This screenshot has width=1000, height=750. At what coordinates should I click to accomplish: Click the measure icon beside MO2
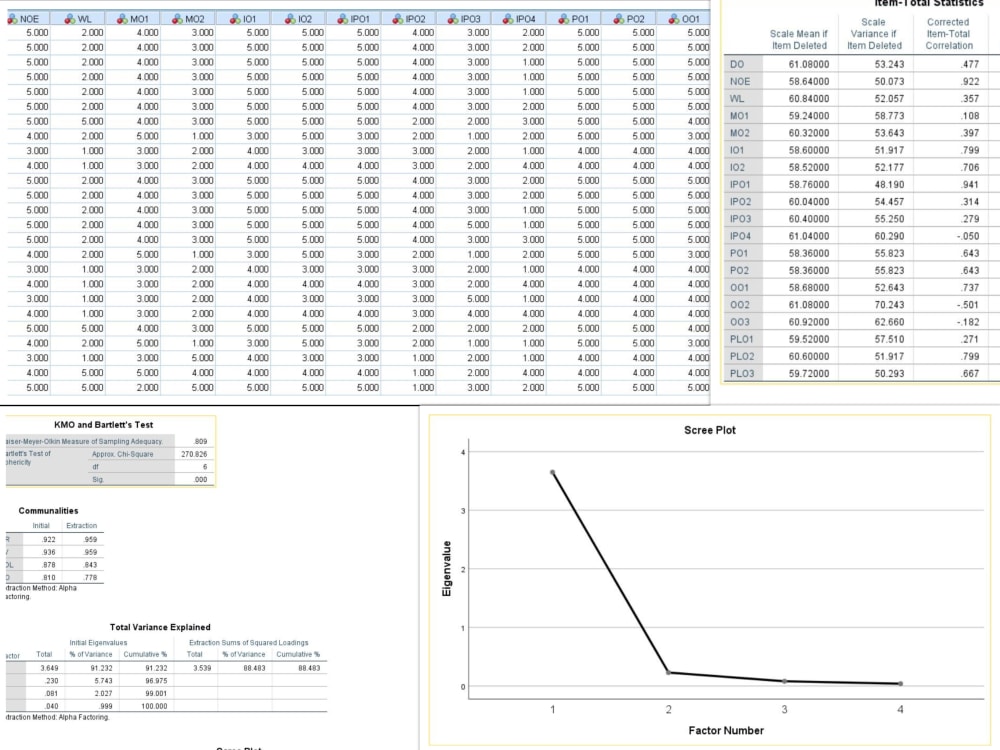tap(177, 17)
